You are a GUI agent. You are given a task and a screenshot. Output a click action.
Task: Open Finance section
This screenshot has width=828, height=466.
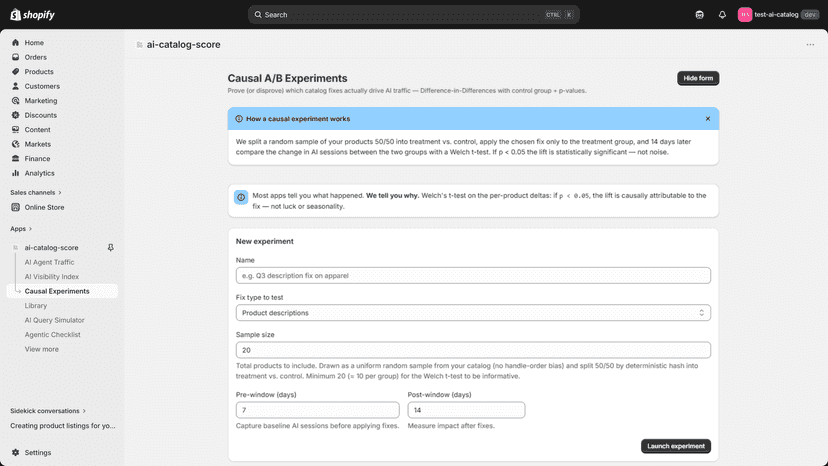(x=37, y=159)
